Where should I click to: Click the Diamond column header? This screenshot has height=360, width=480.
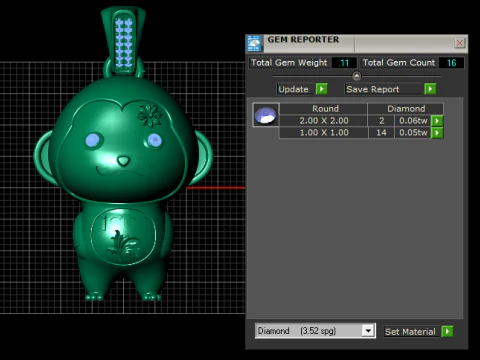click(406, 109)
